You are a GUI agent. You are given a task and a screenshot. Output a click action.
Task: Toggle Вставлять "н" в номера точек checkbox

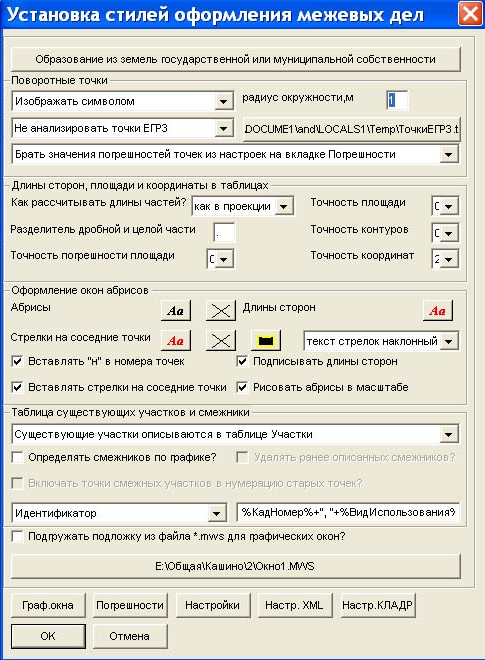pyautogui.click(x=18, y=362)
